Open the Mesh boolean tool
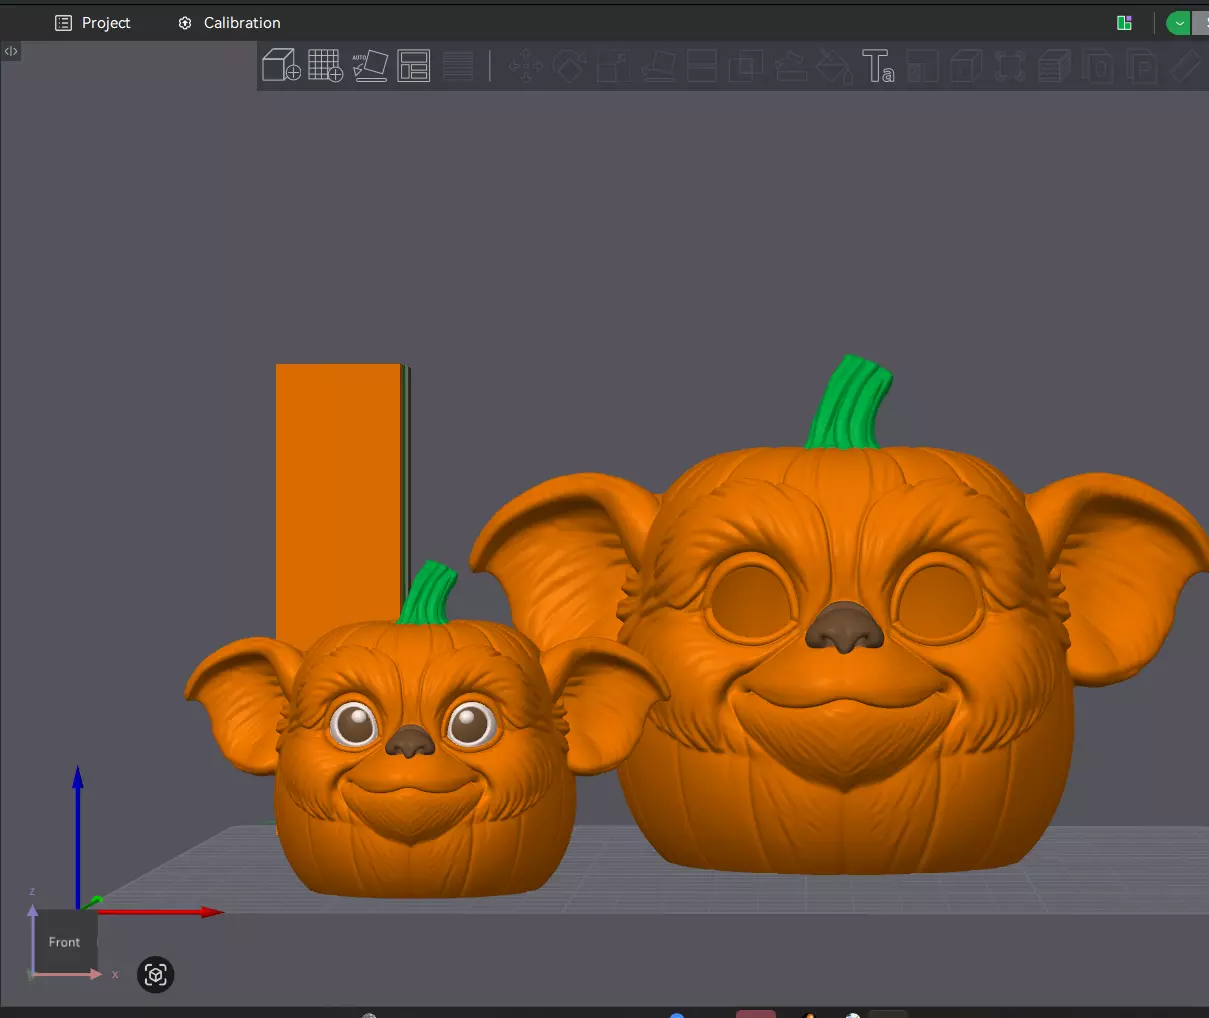Image resolution: width=1209 pixels, height=1018 pixels. pos(746,67)
